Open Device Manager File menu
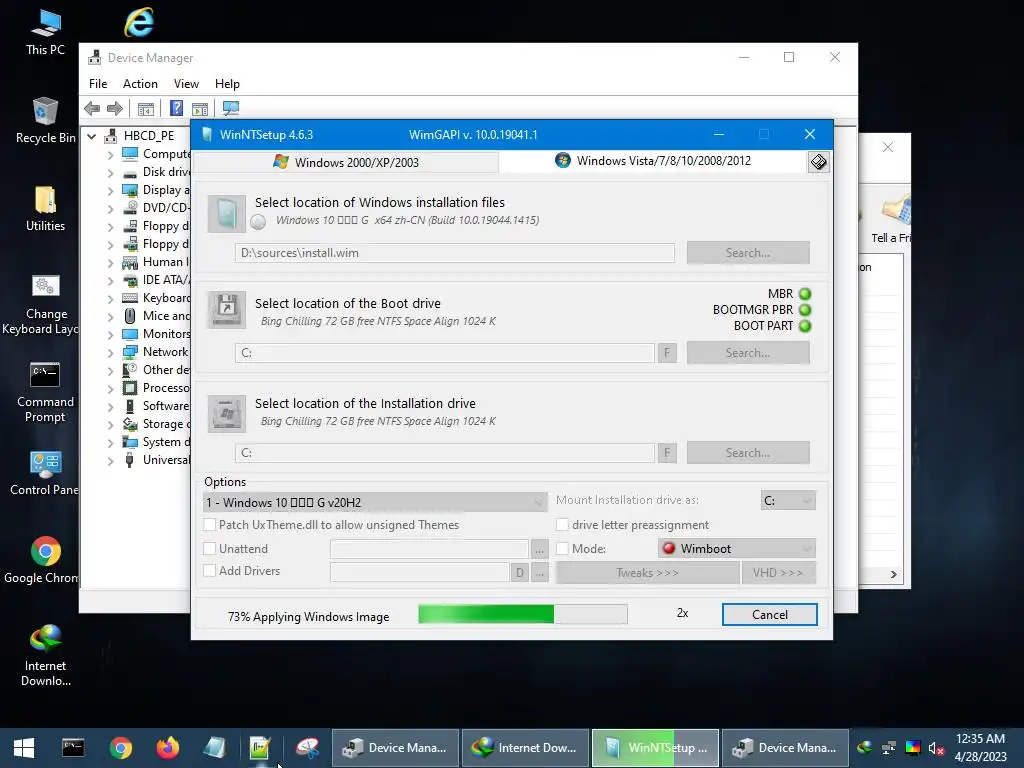The image size is (1024, 768). pyautogui.click(x=98, y=84)
